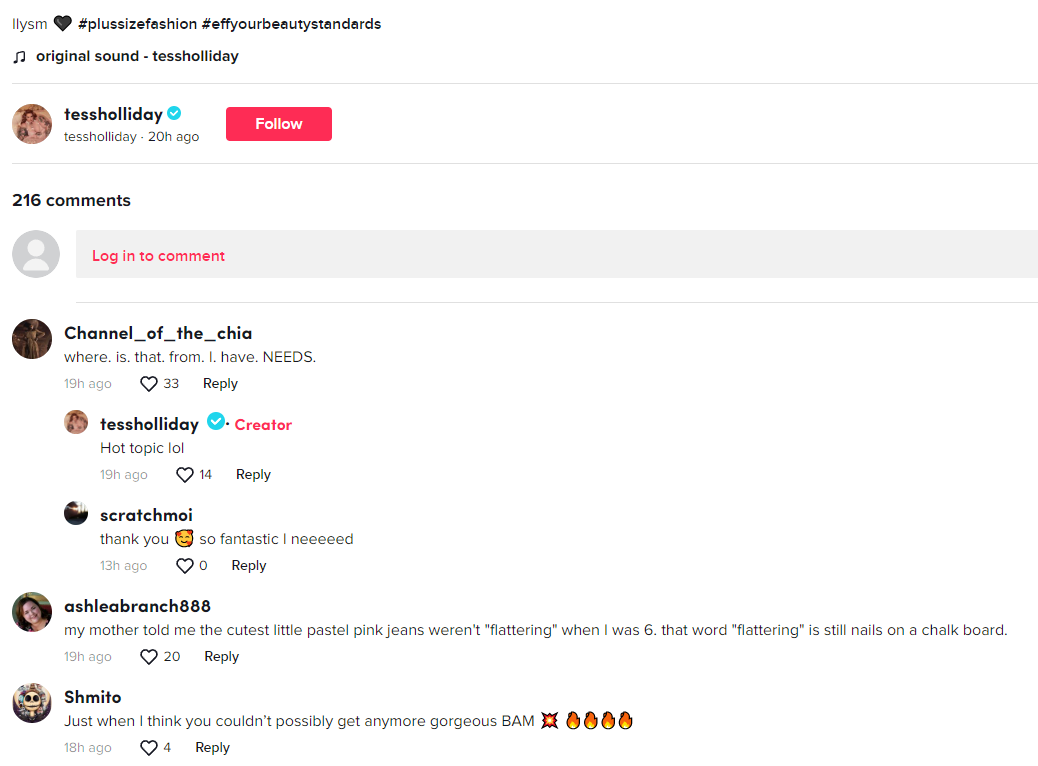This screenshot has width=1038, height=766.
Task: Reply to ashleabranch888's comment
Action: point(222,657)
